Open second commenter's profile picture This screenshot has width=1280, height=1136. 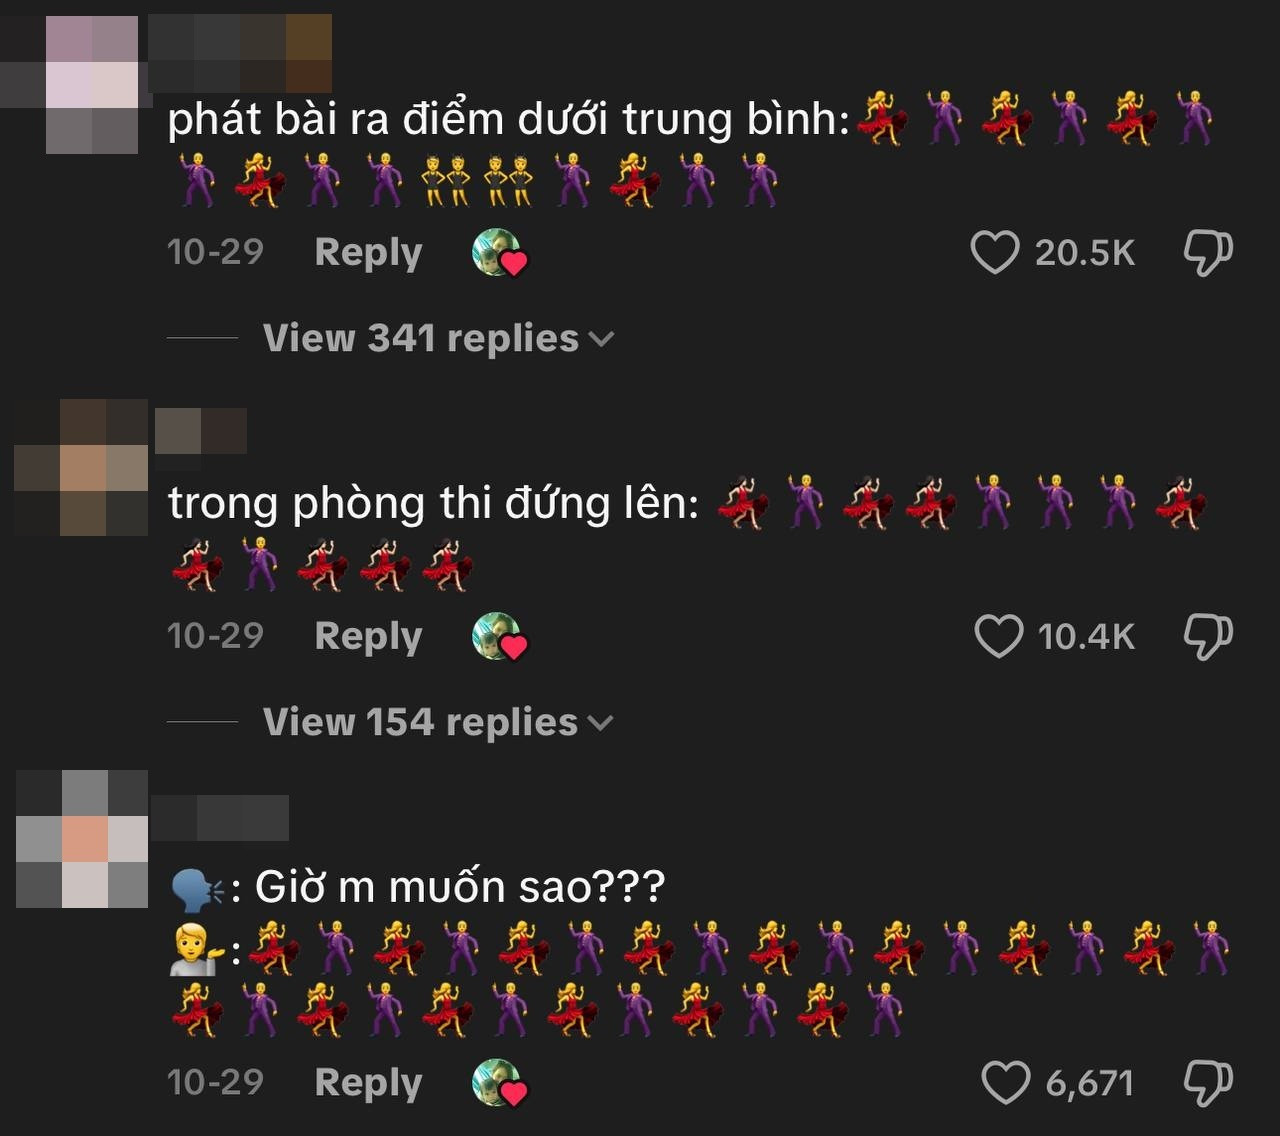pos(81,467)
